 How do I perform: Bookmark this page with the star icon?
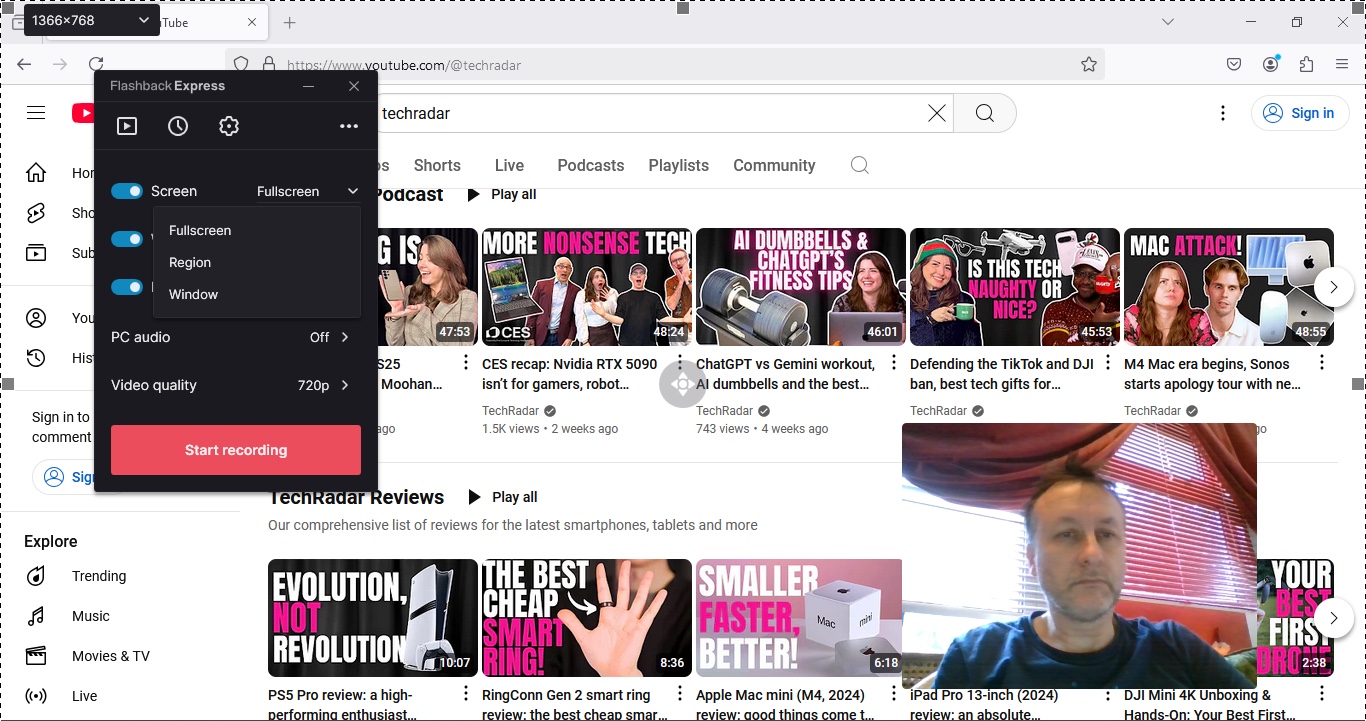pyautogui.click(x=1089, y=64)
